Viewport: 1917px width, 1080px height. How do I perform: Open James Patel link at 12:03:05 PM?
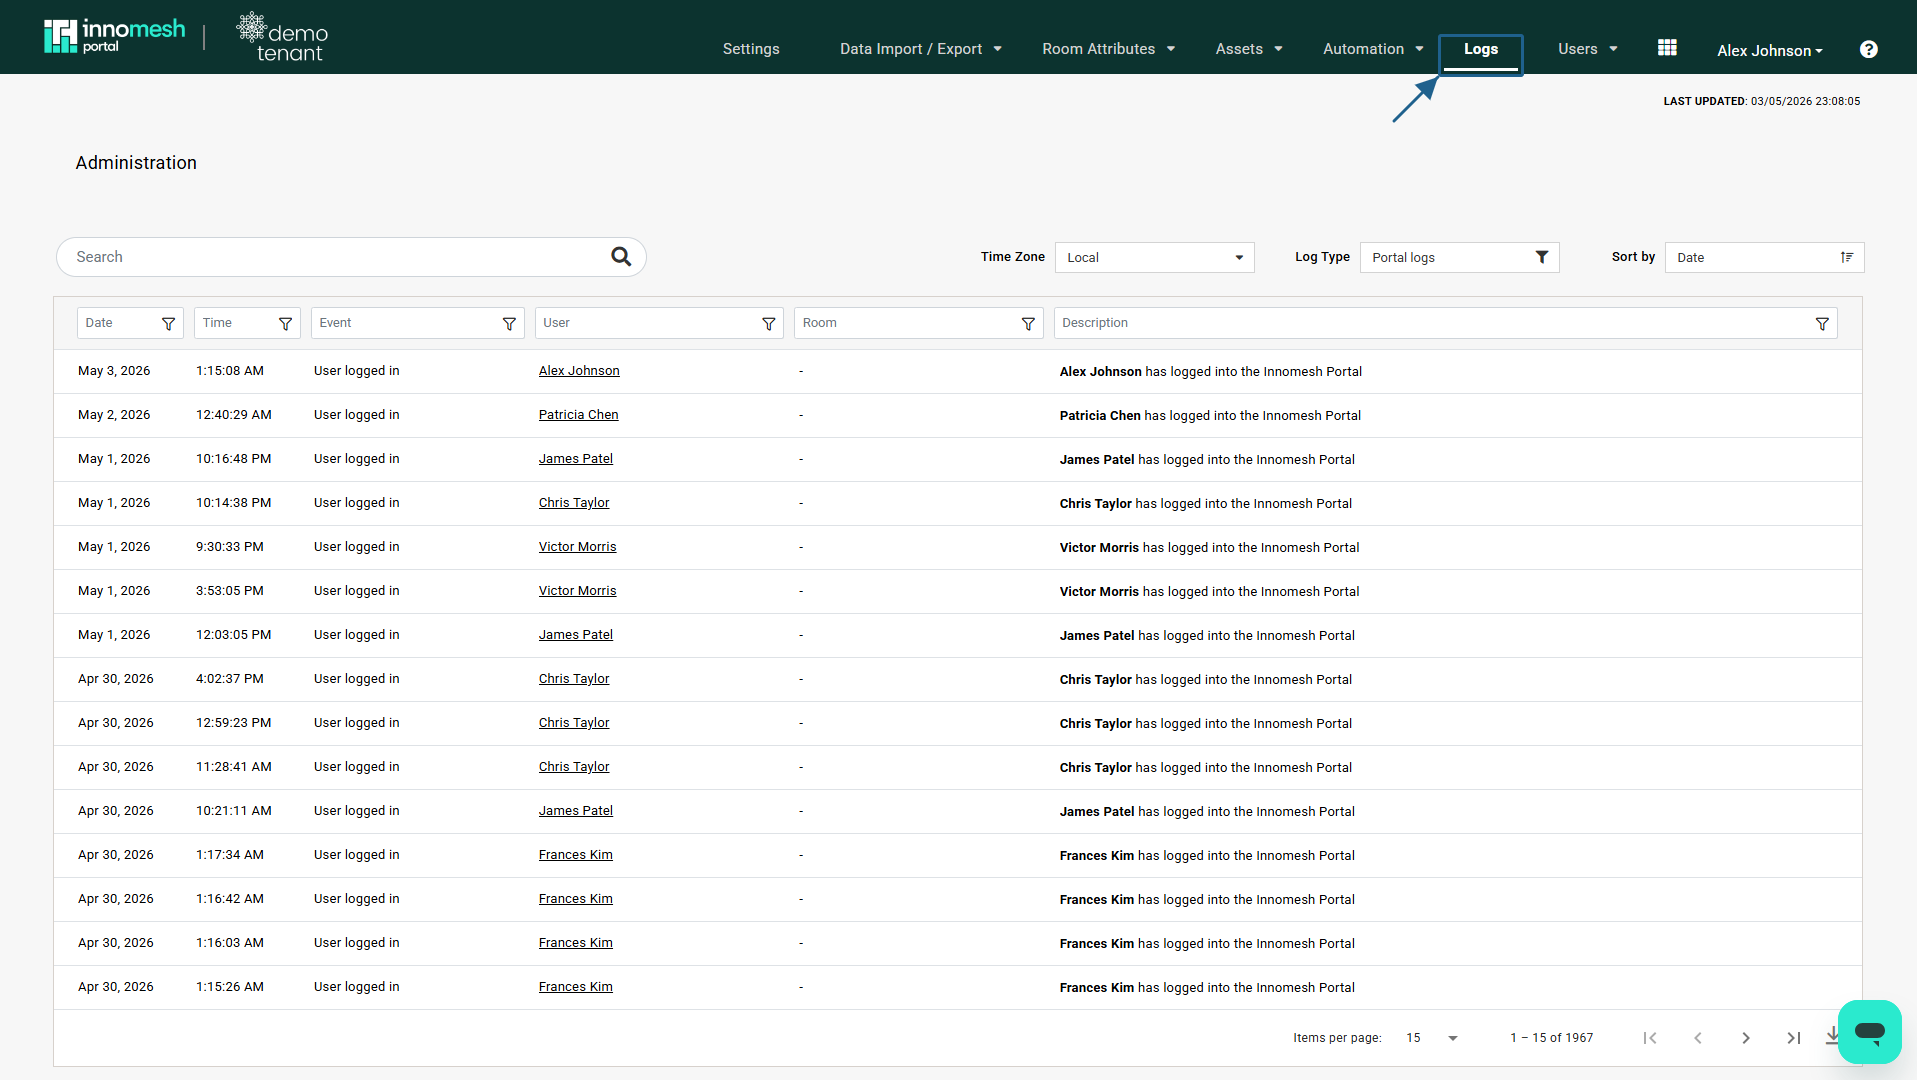(575, 635)
